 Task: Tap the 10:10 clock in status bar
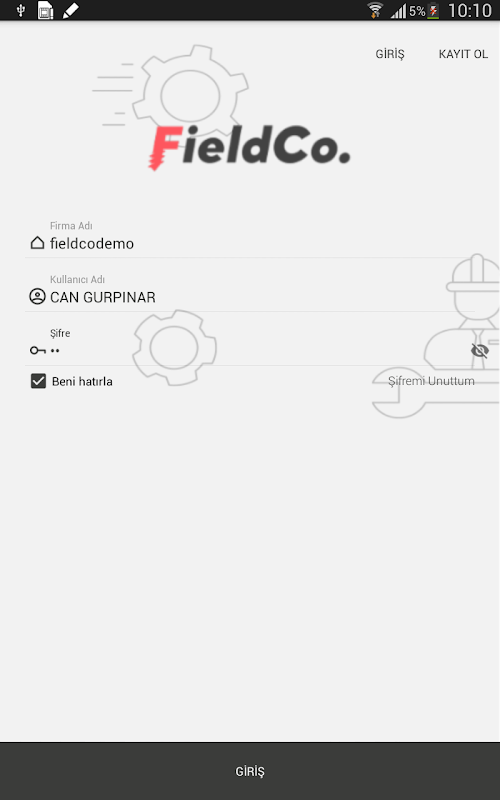[x=469, y=10]
